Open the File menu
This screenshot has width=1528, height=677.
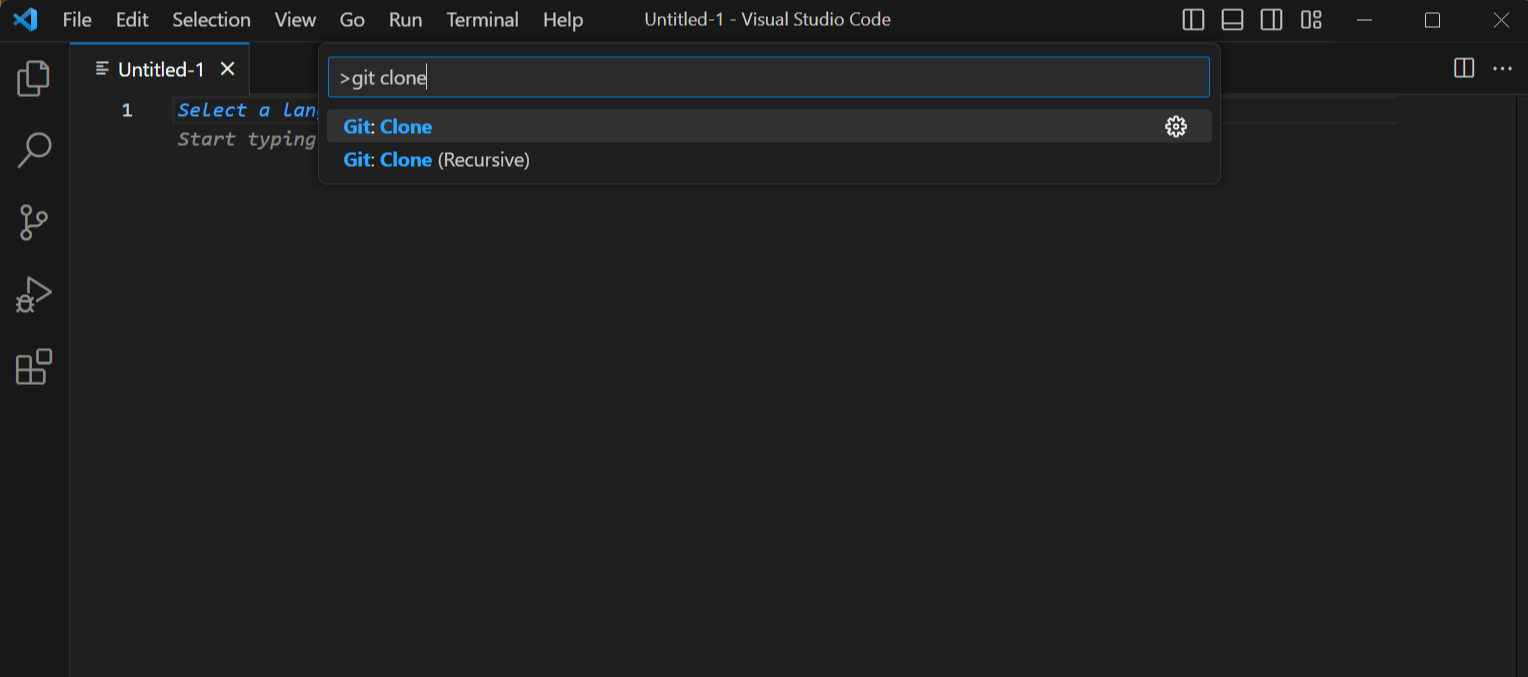coord(77,20)
